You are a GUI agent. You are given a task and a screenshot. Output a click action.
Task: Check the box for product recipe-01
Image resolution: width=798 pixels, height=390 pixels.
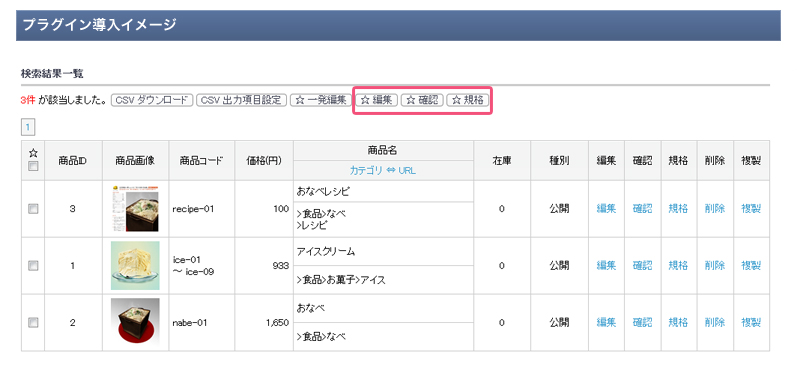point(33,208)
